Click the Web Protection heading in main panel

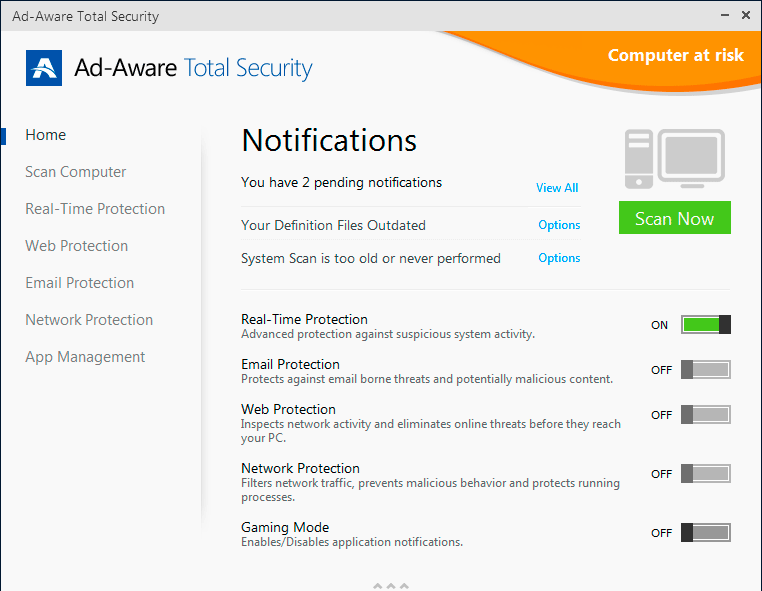pyautogui.click(x=288, y=409)
